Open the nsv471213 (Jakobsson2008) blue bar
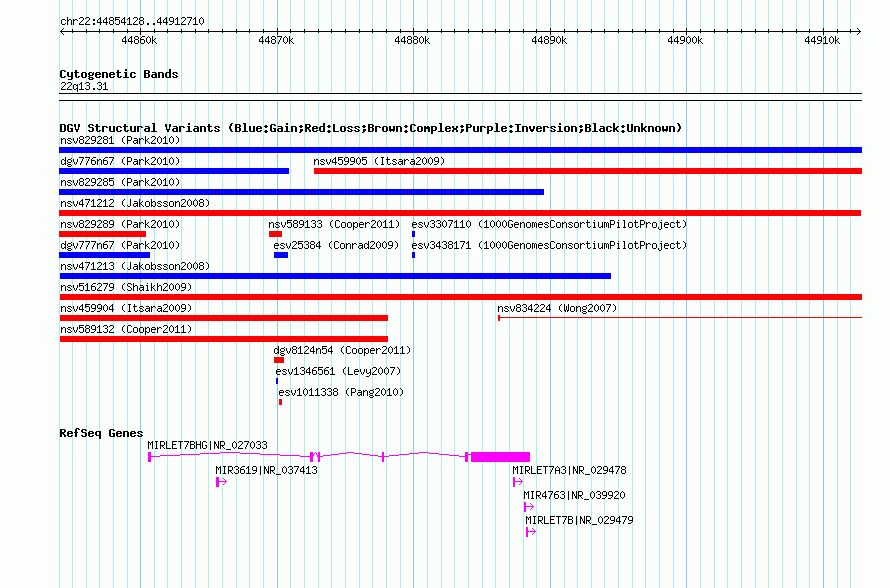 [335, 276]
